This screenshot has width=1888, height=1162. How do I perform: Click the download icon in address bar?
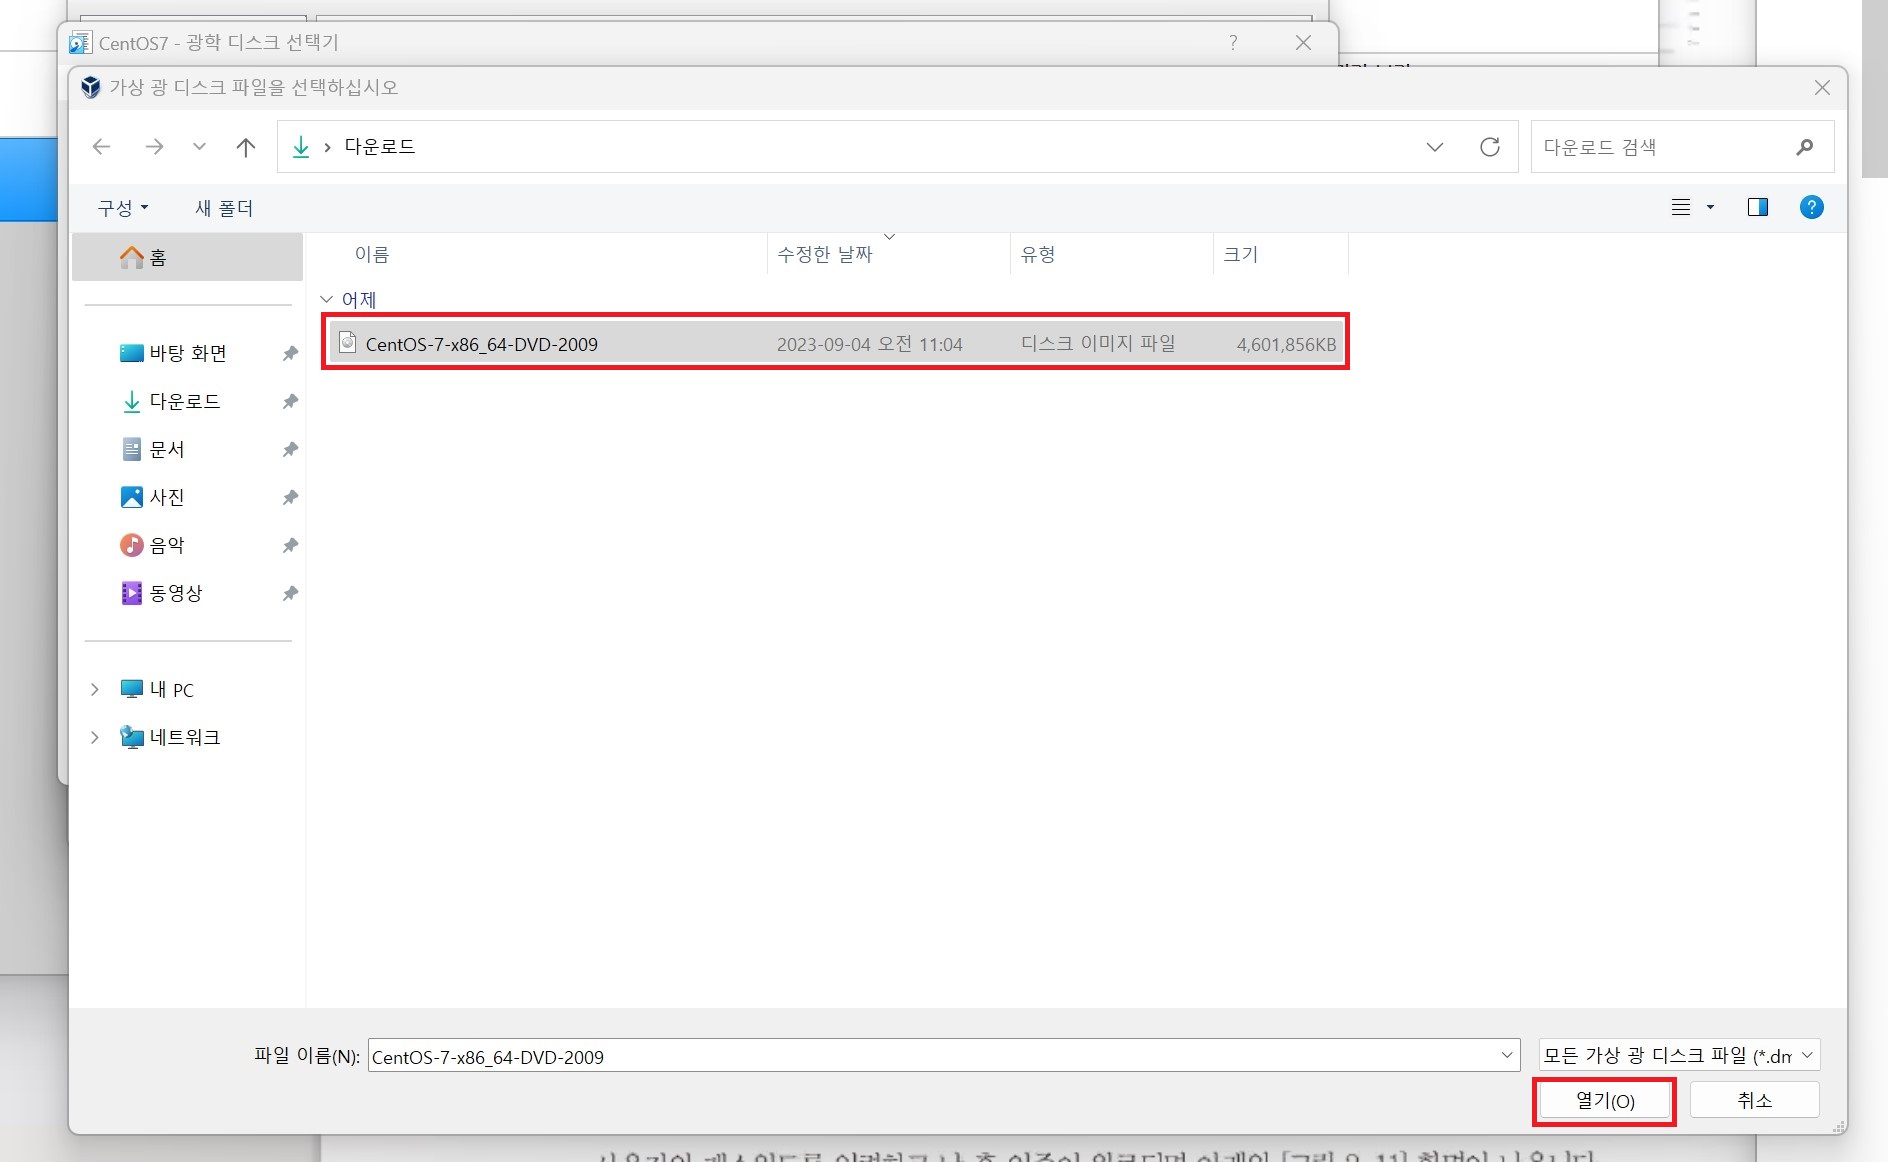[300, 147]
